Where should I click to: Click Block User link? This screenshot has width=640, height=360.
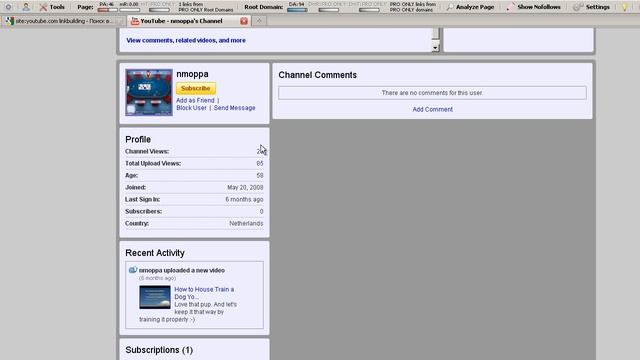pyautogui.click(x=191, y=108)
